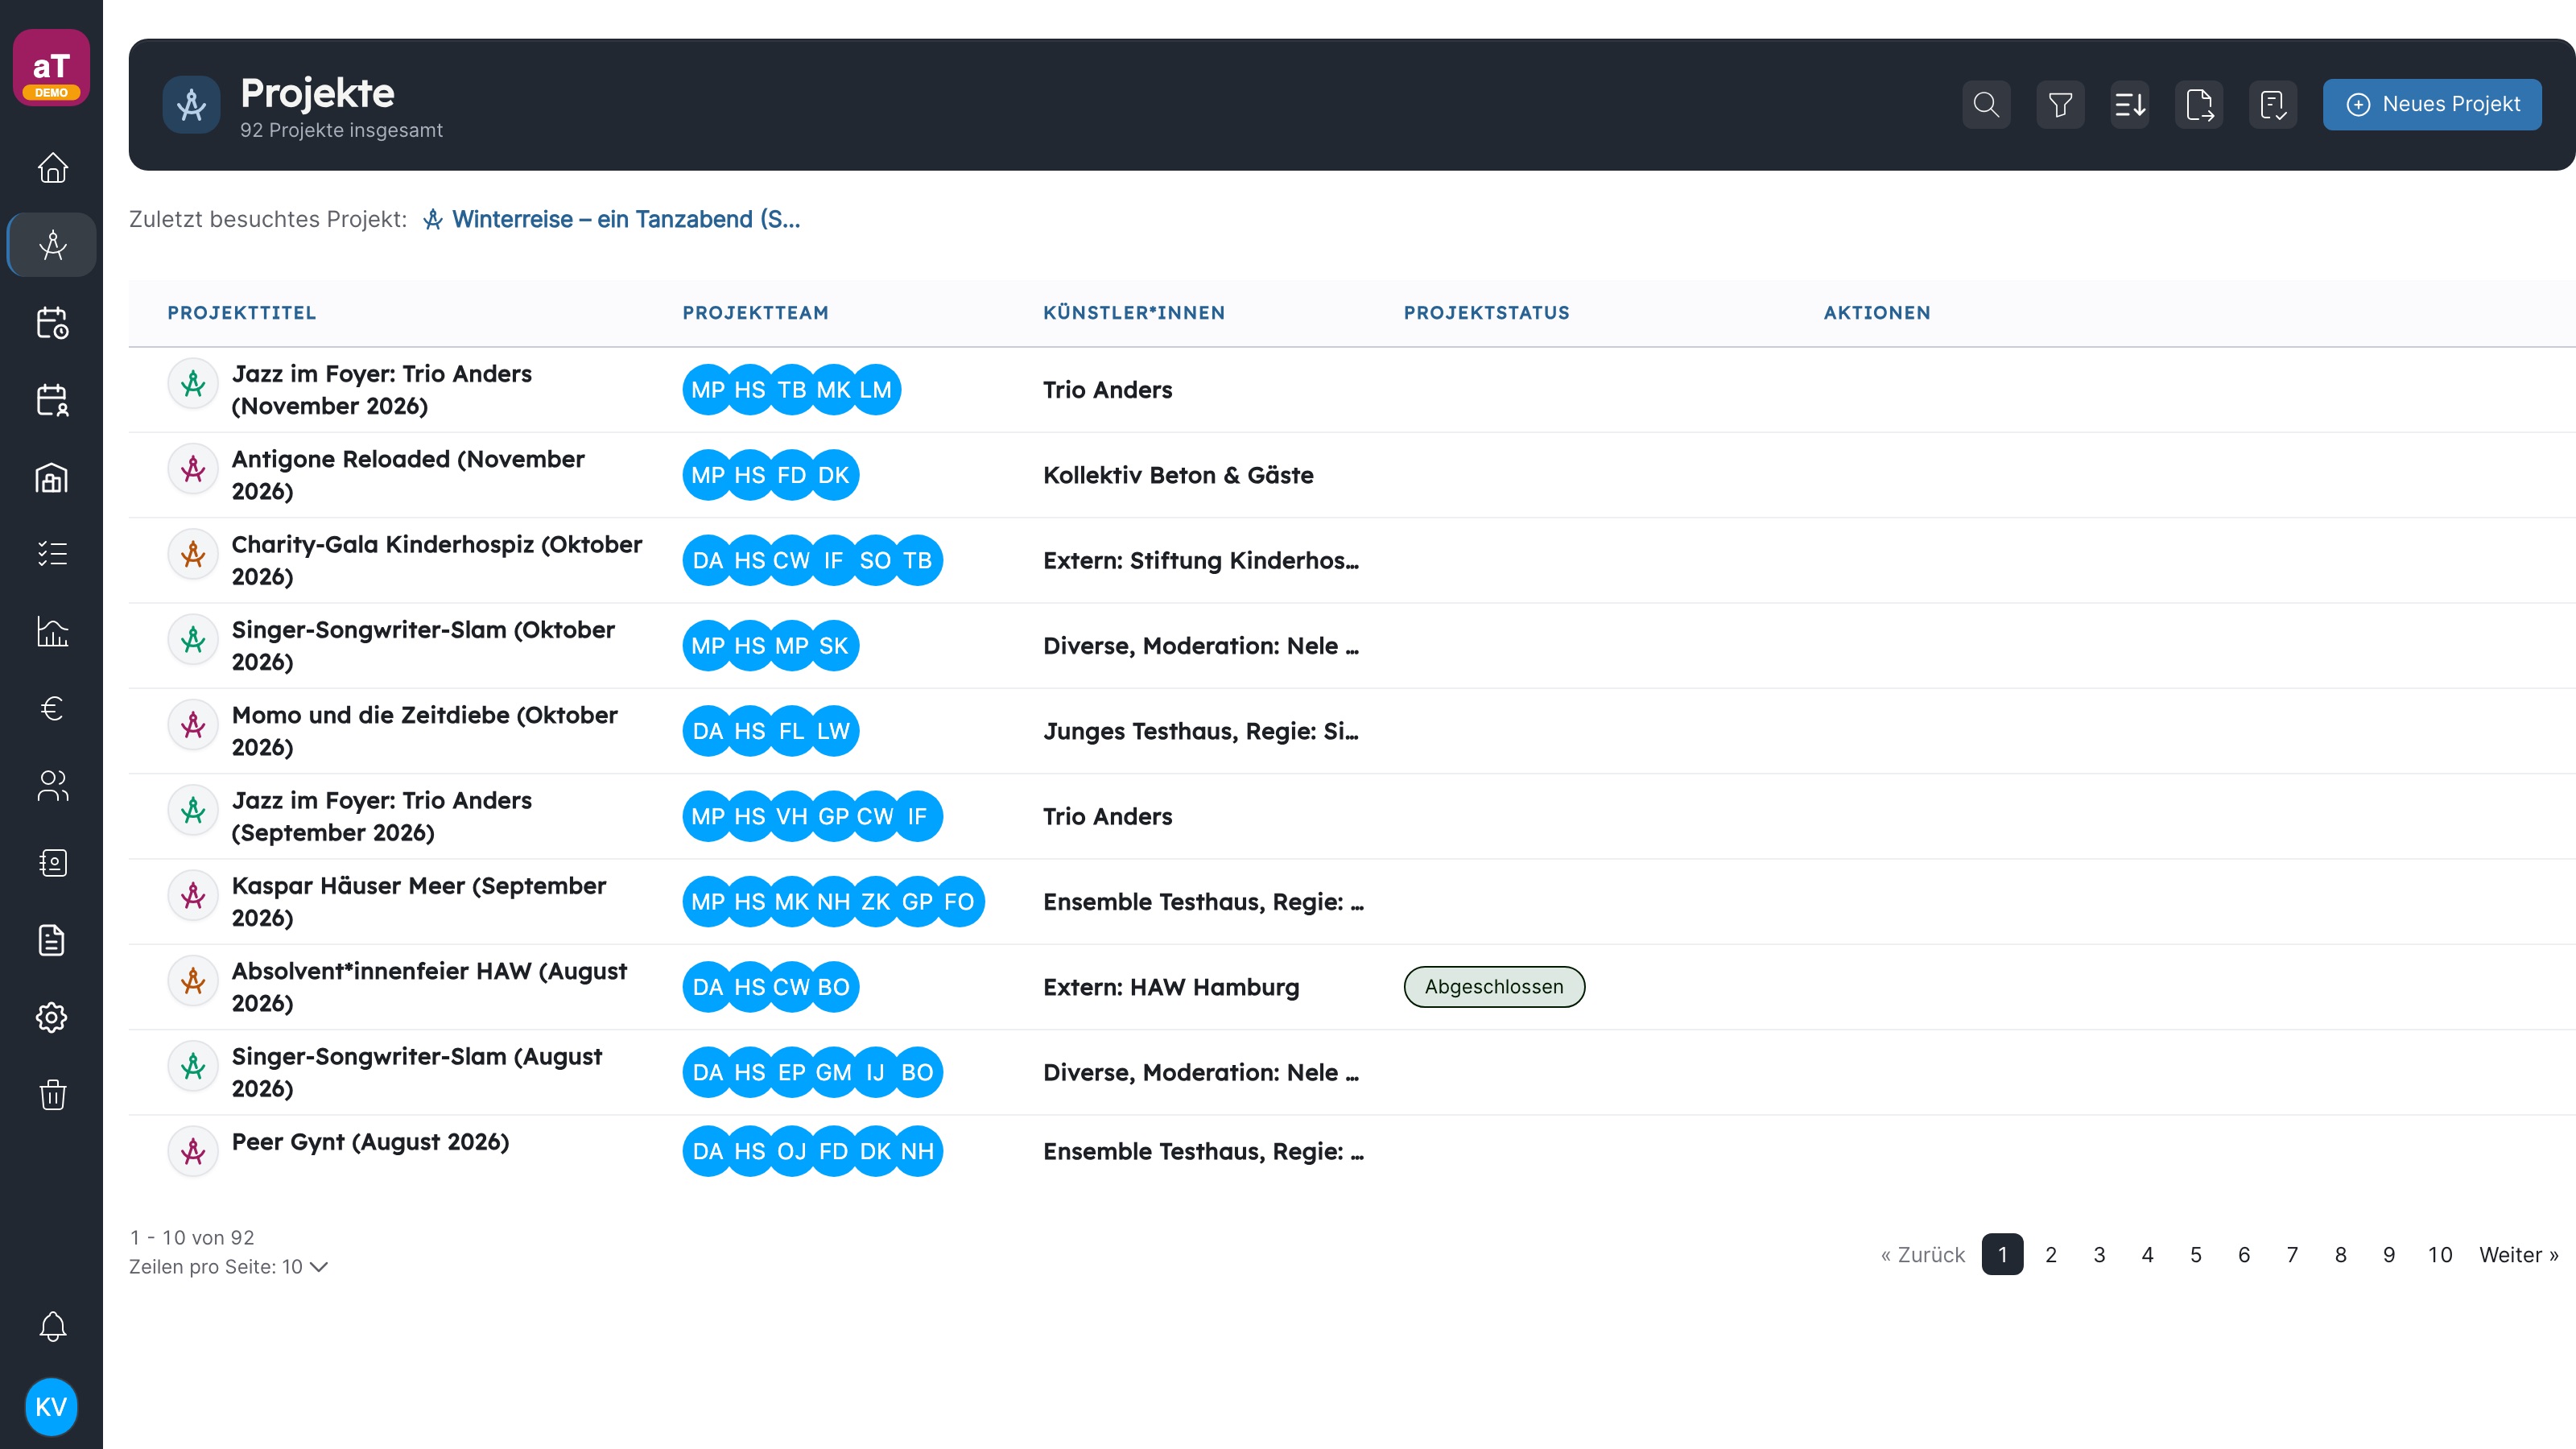Click the search magnifier in header
2576x1449 pixels.
point(1986,104)
